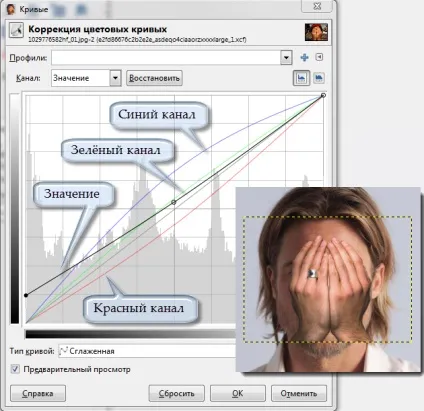Add current settings to favorites with plus icon
Viewport: 424px width, 411px height.
304,58
